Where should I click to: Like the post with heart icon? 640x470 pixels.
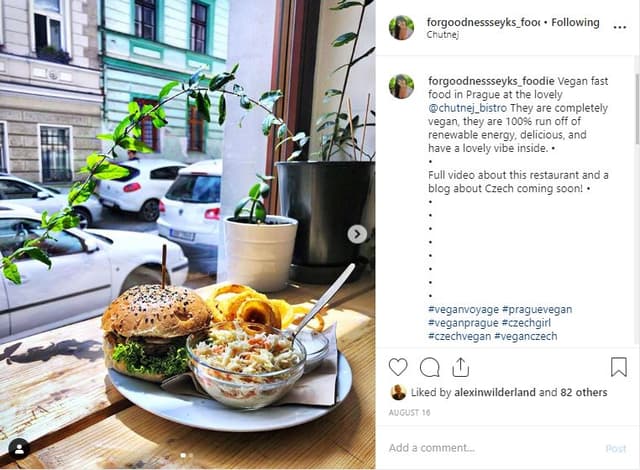tap(398, 367)
